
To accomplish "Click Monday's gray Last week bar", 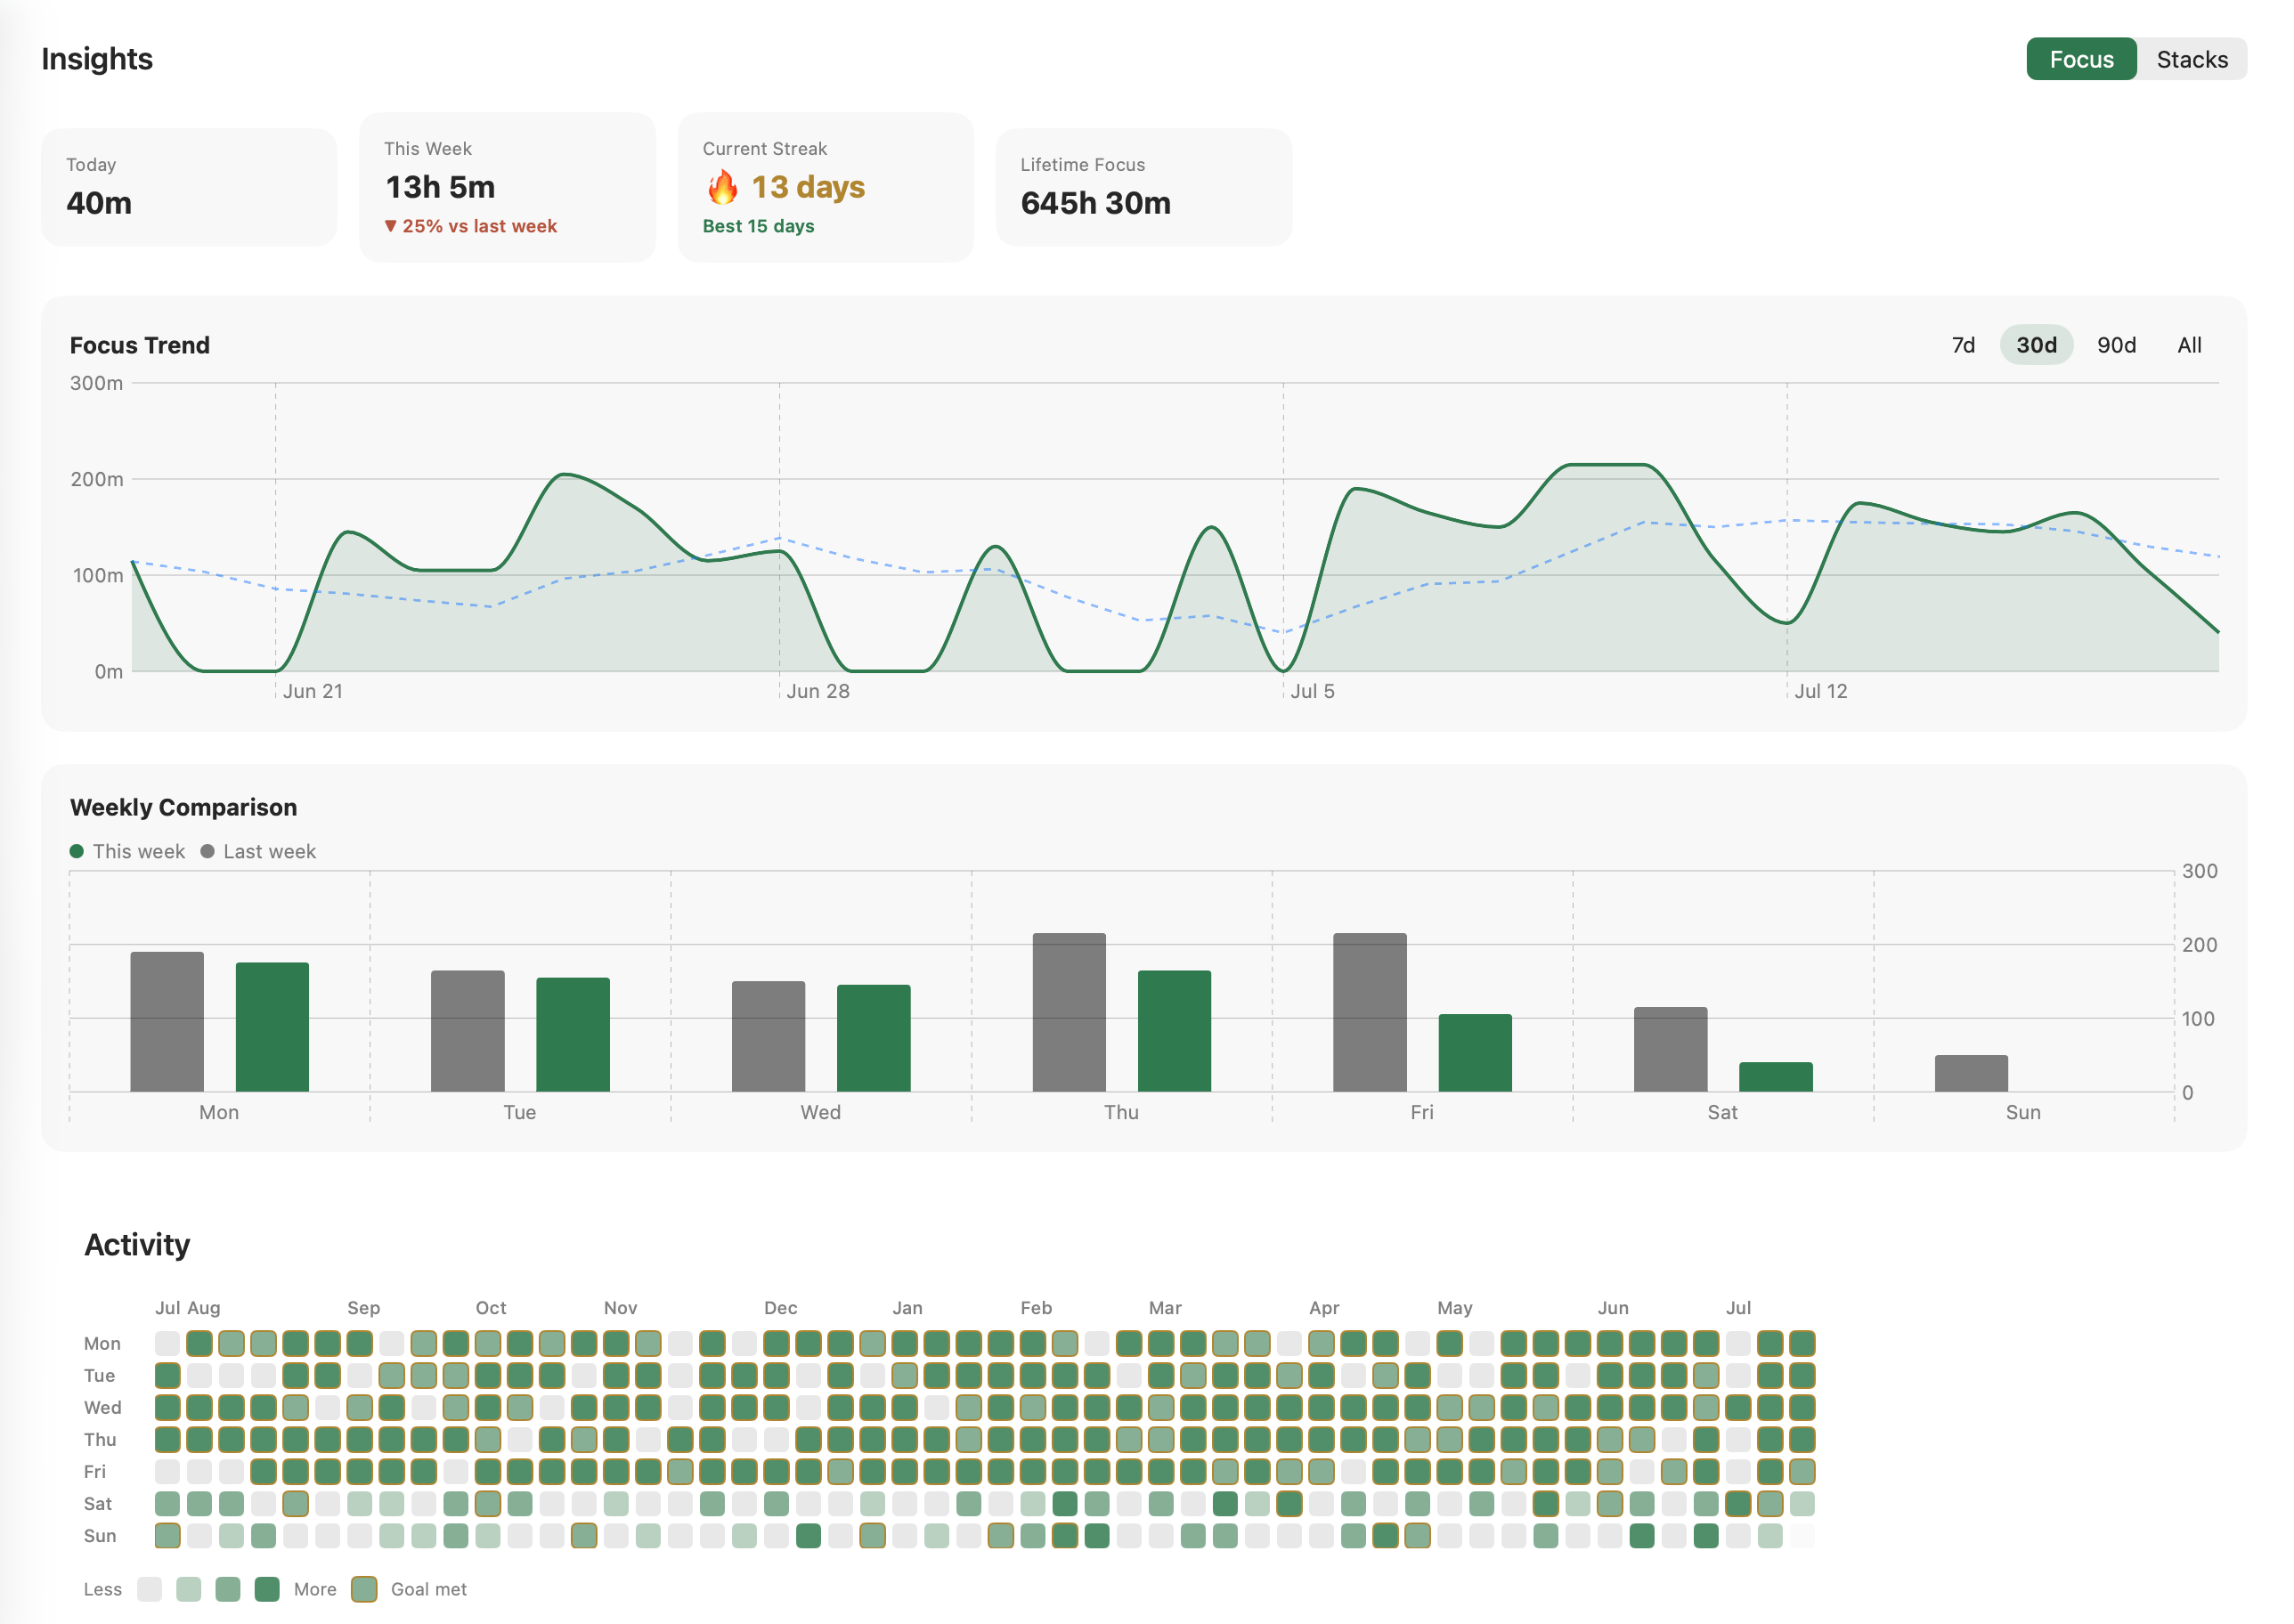I will click(167, 1022).
